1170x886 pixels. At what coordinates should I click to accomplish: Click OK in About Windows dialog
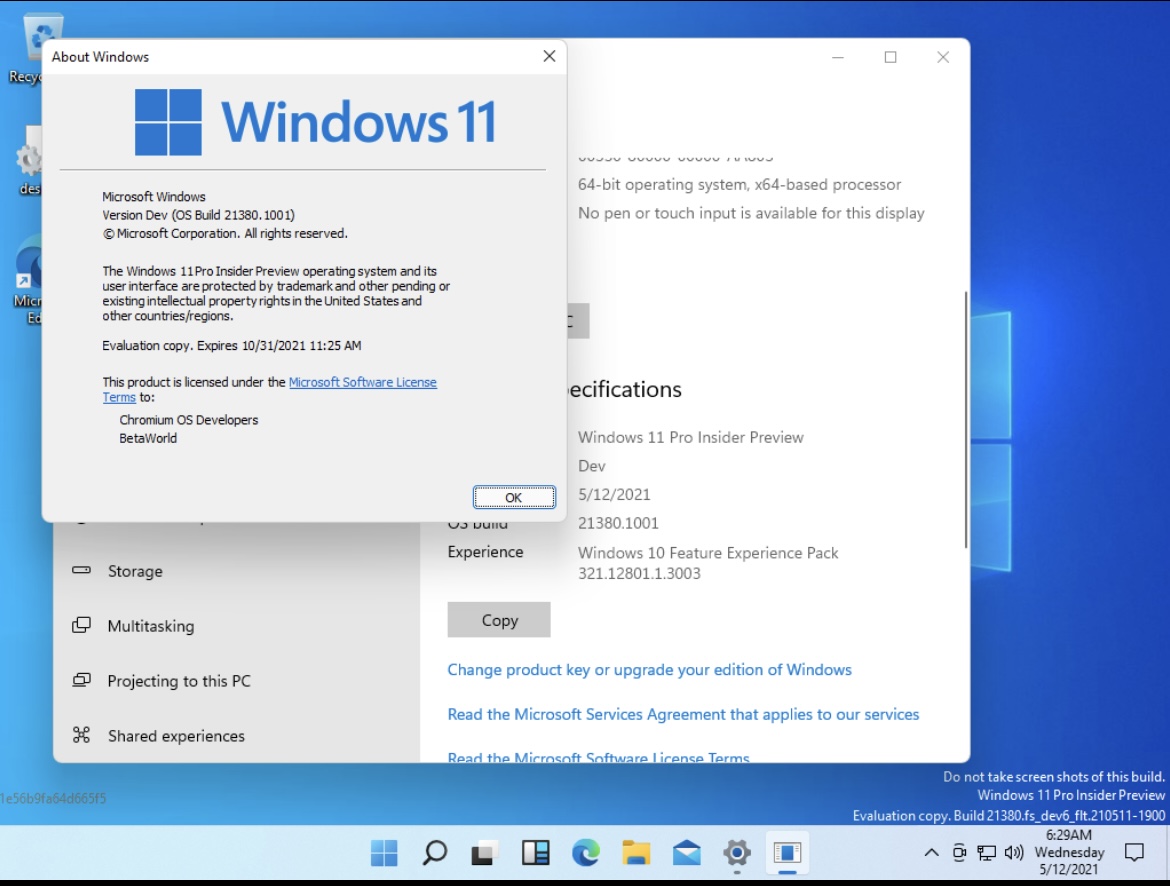514,497
